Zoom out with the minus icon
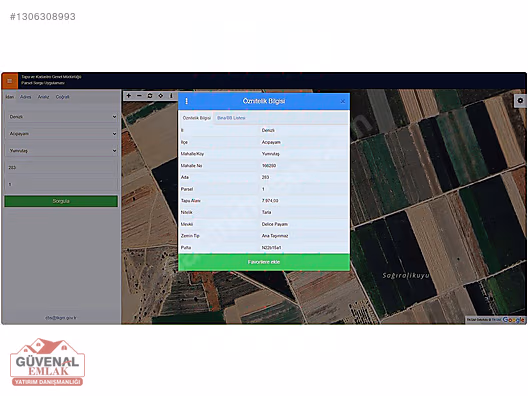528x396 pixels. (139, 96)
